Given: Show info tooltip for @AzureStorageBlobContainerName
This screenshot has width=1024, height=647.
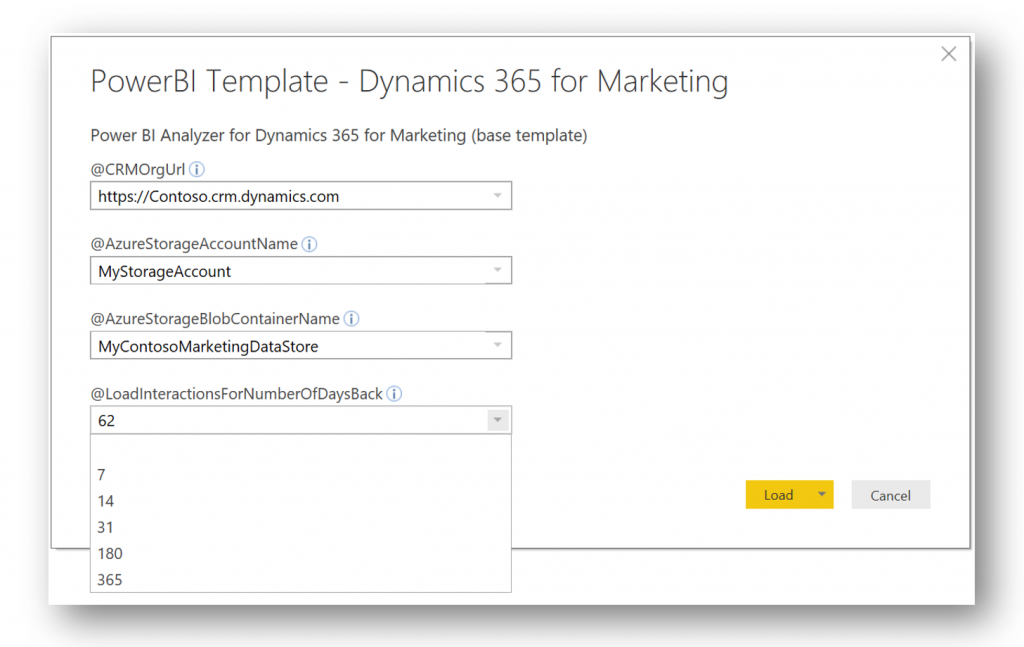Looking at the screenshot, I should click(x=351, y=319).
